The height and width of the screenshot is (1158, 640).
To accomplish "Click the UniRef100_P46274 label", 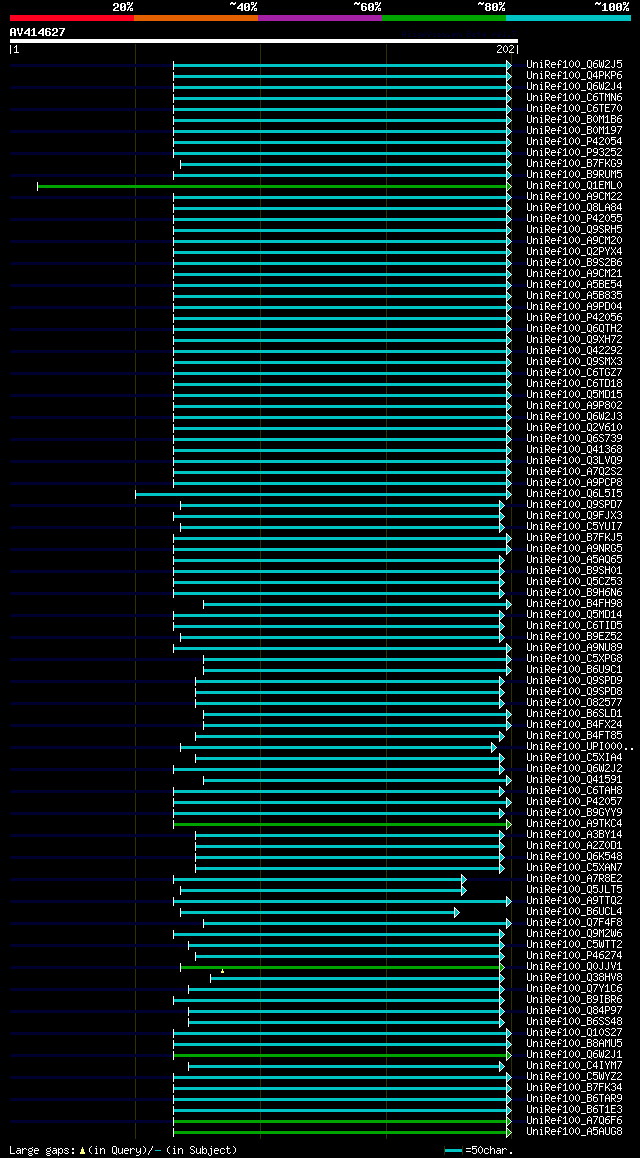I will (x=574, y=956).
